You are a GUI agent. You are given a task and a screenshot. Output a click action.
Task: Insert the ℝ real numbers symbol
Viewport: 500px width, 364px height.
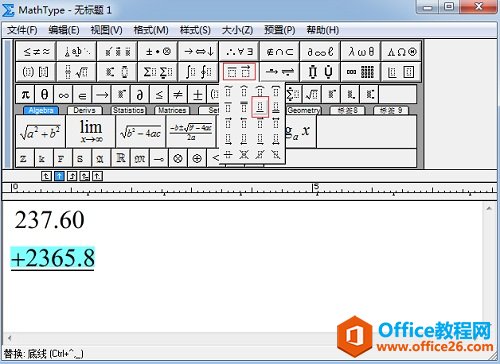[x=121, y=158]
